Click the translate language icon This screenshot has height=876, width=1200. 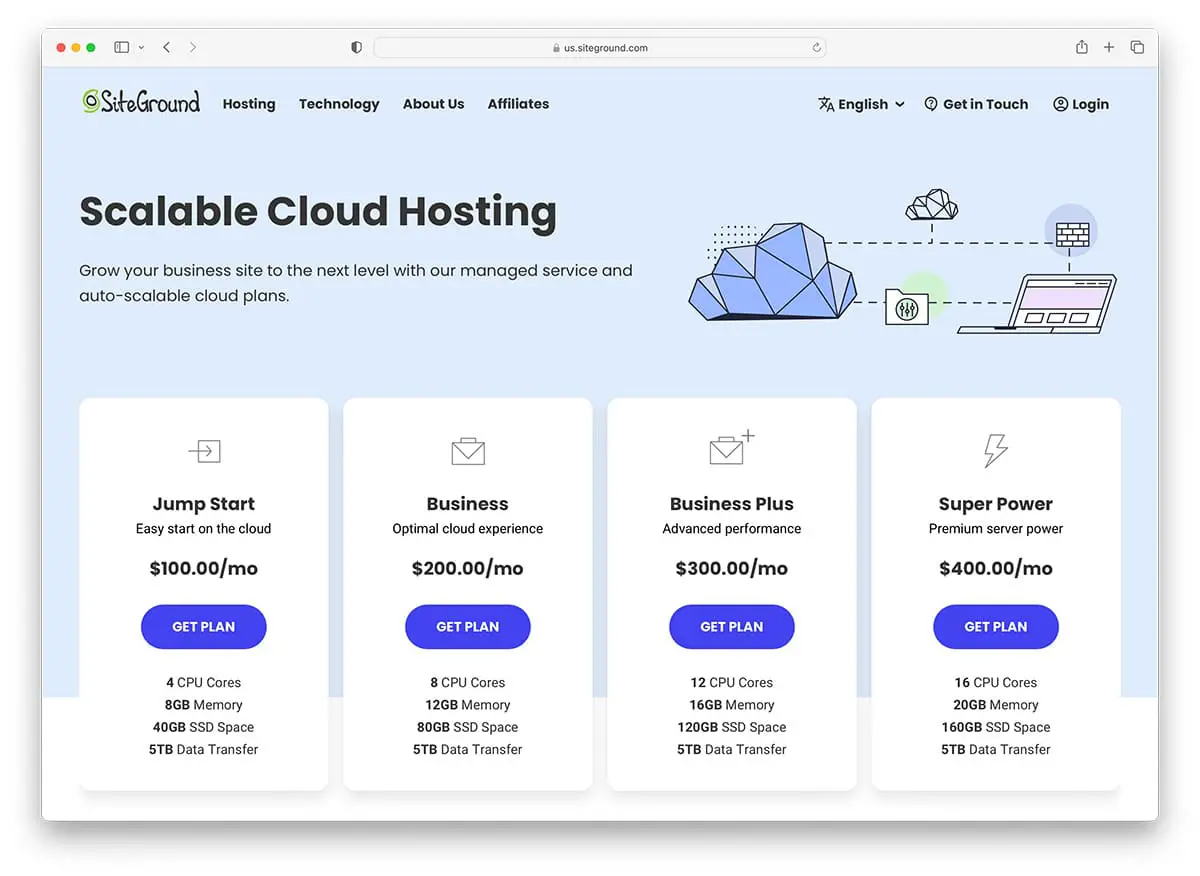826,104
